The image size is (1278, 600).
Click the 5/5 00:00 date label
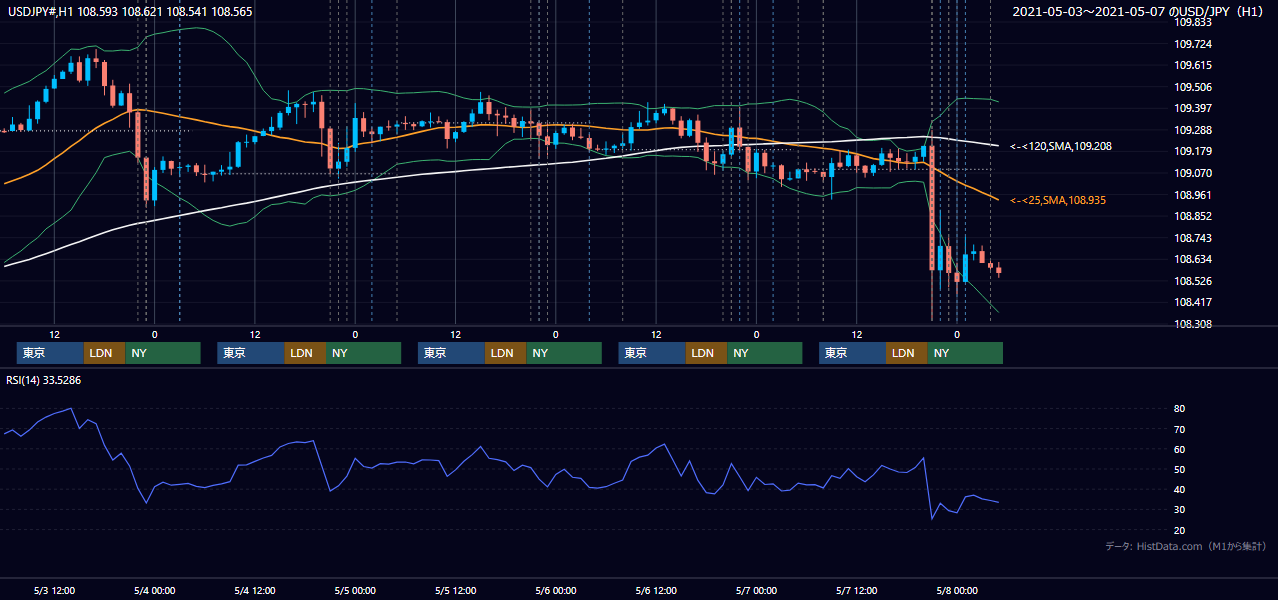coord(355,590)
